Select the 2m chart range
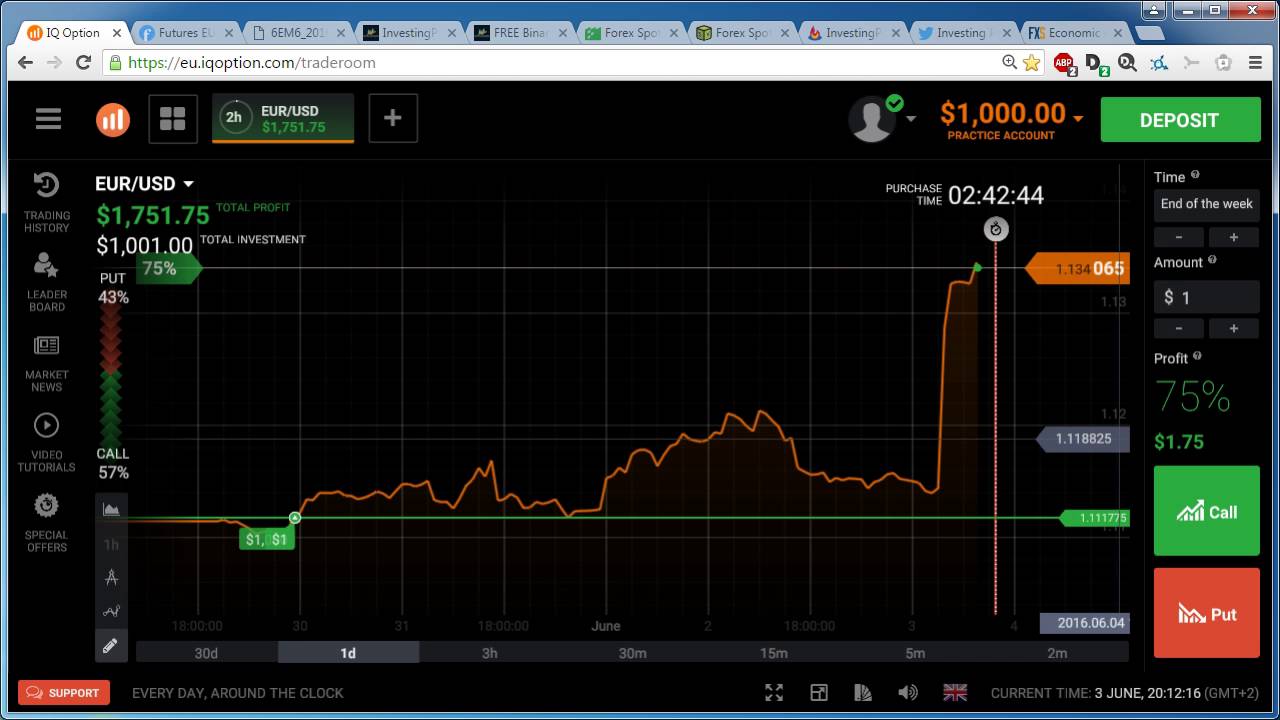Screen dimensions: 1280x720 click(1057, 653)
